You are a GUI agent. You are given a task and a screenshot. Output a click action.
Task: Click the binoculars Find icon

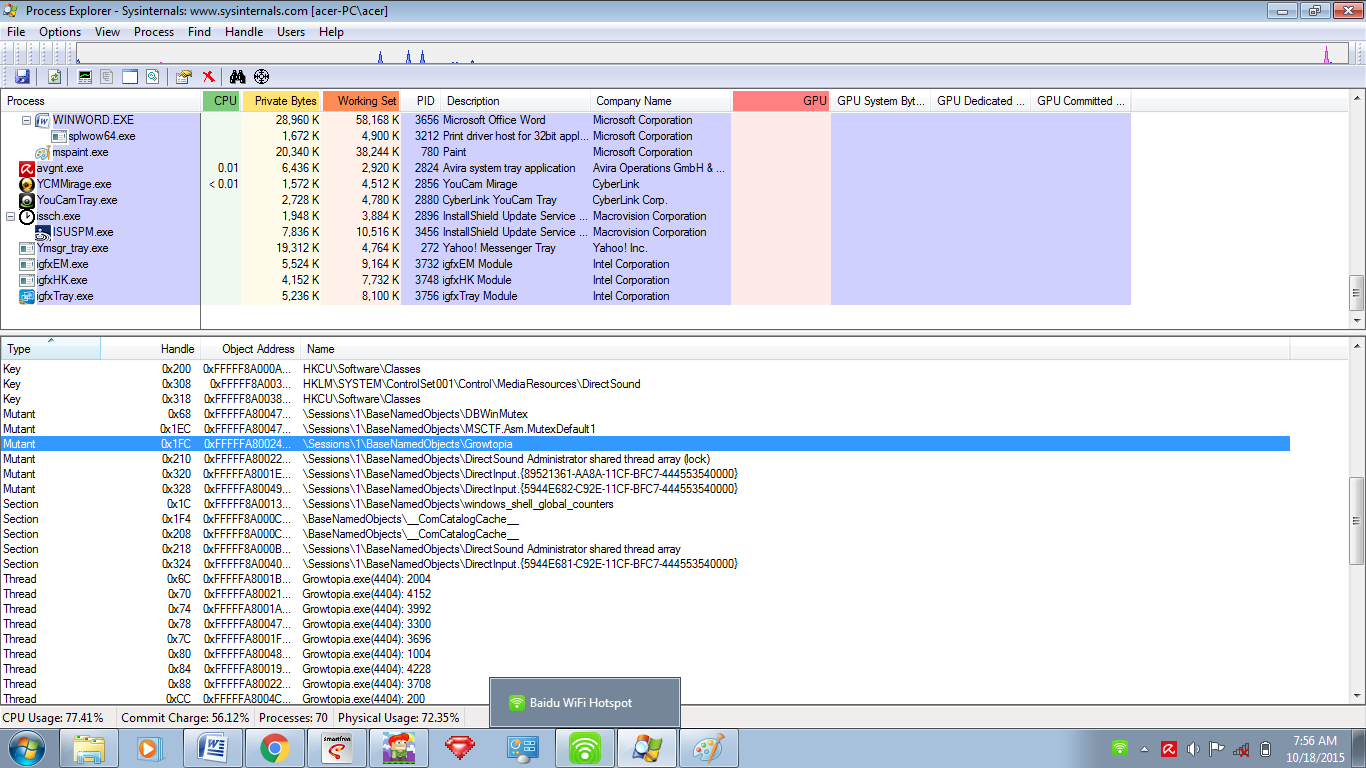tap(238, 76)
